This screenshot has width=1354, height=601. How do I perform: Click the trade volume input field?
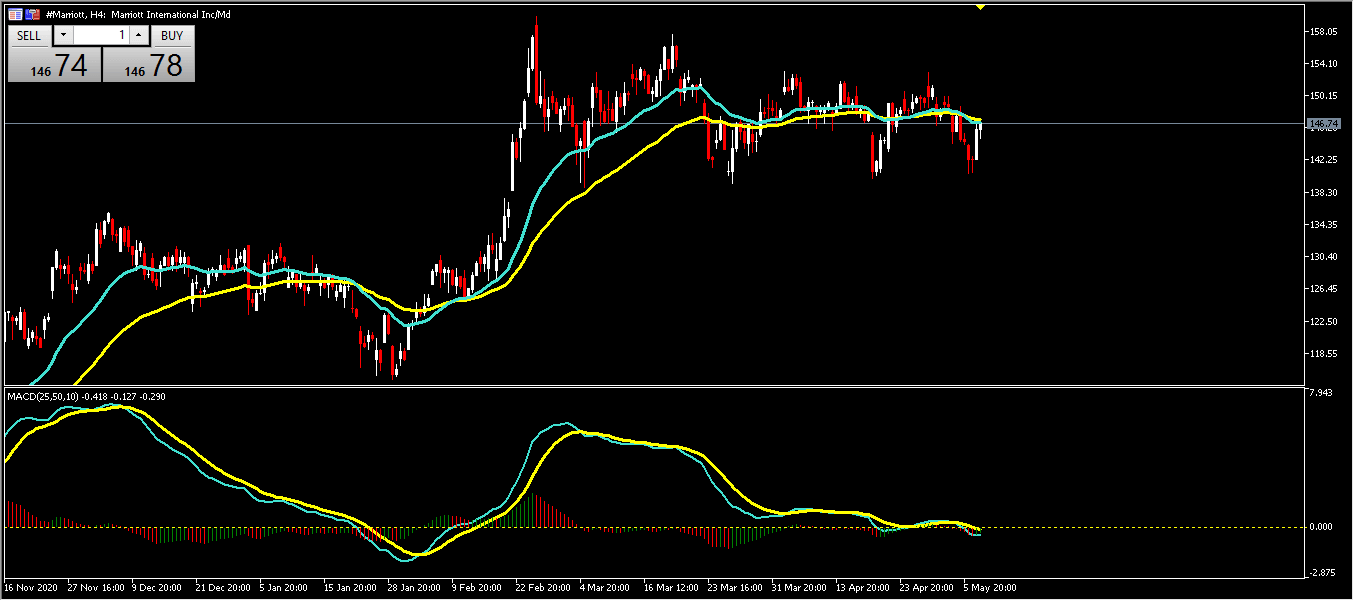click(101, 35)
